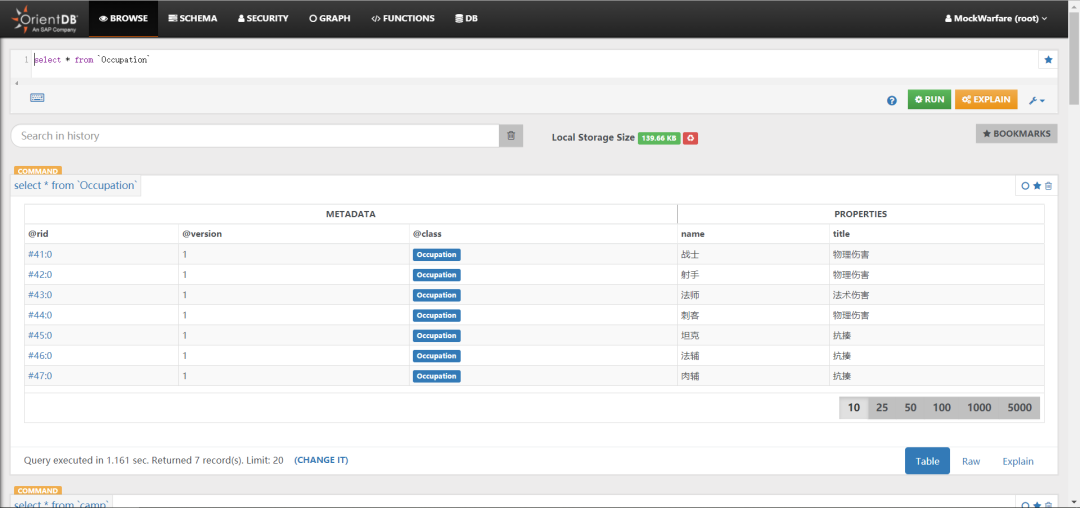Star the Occupation query result
Viewport: 1080px width, 508px height.
(x=1037, y=186)
